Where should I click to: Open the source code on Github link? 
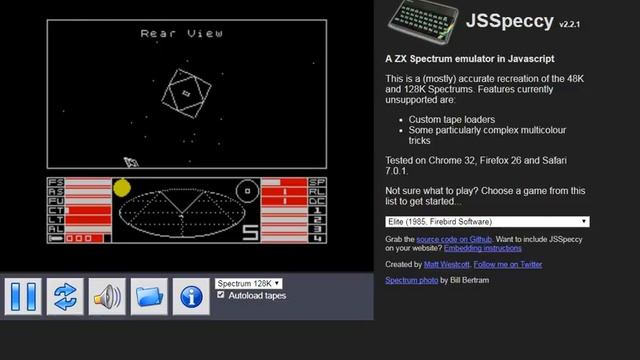pyautogui.click(x=454, y=239)
